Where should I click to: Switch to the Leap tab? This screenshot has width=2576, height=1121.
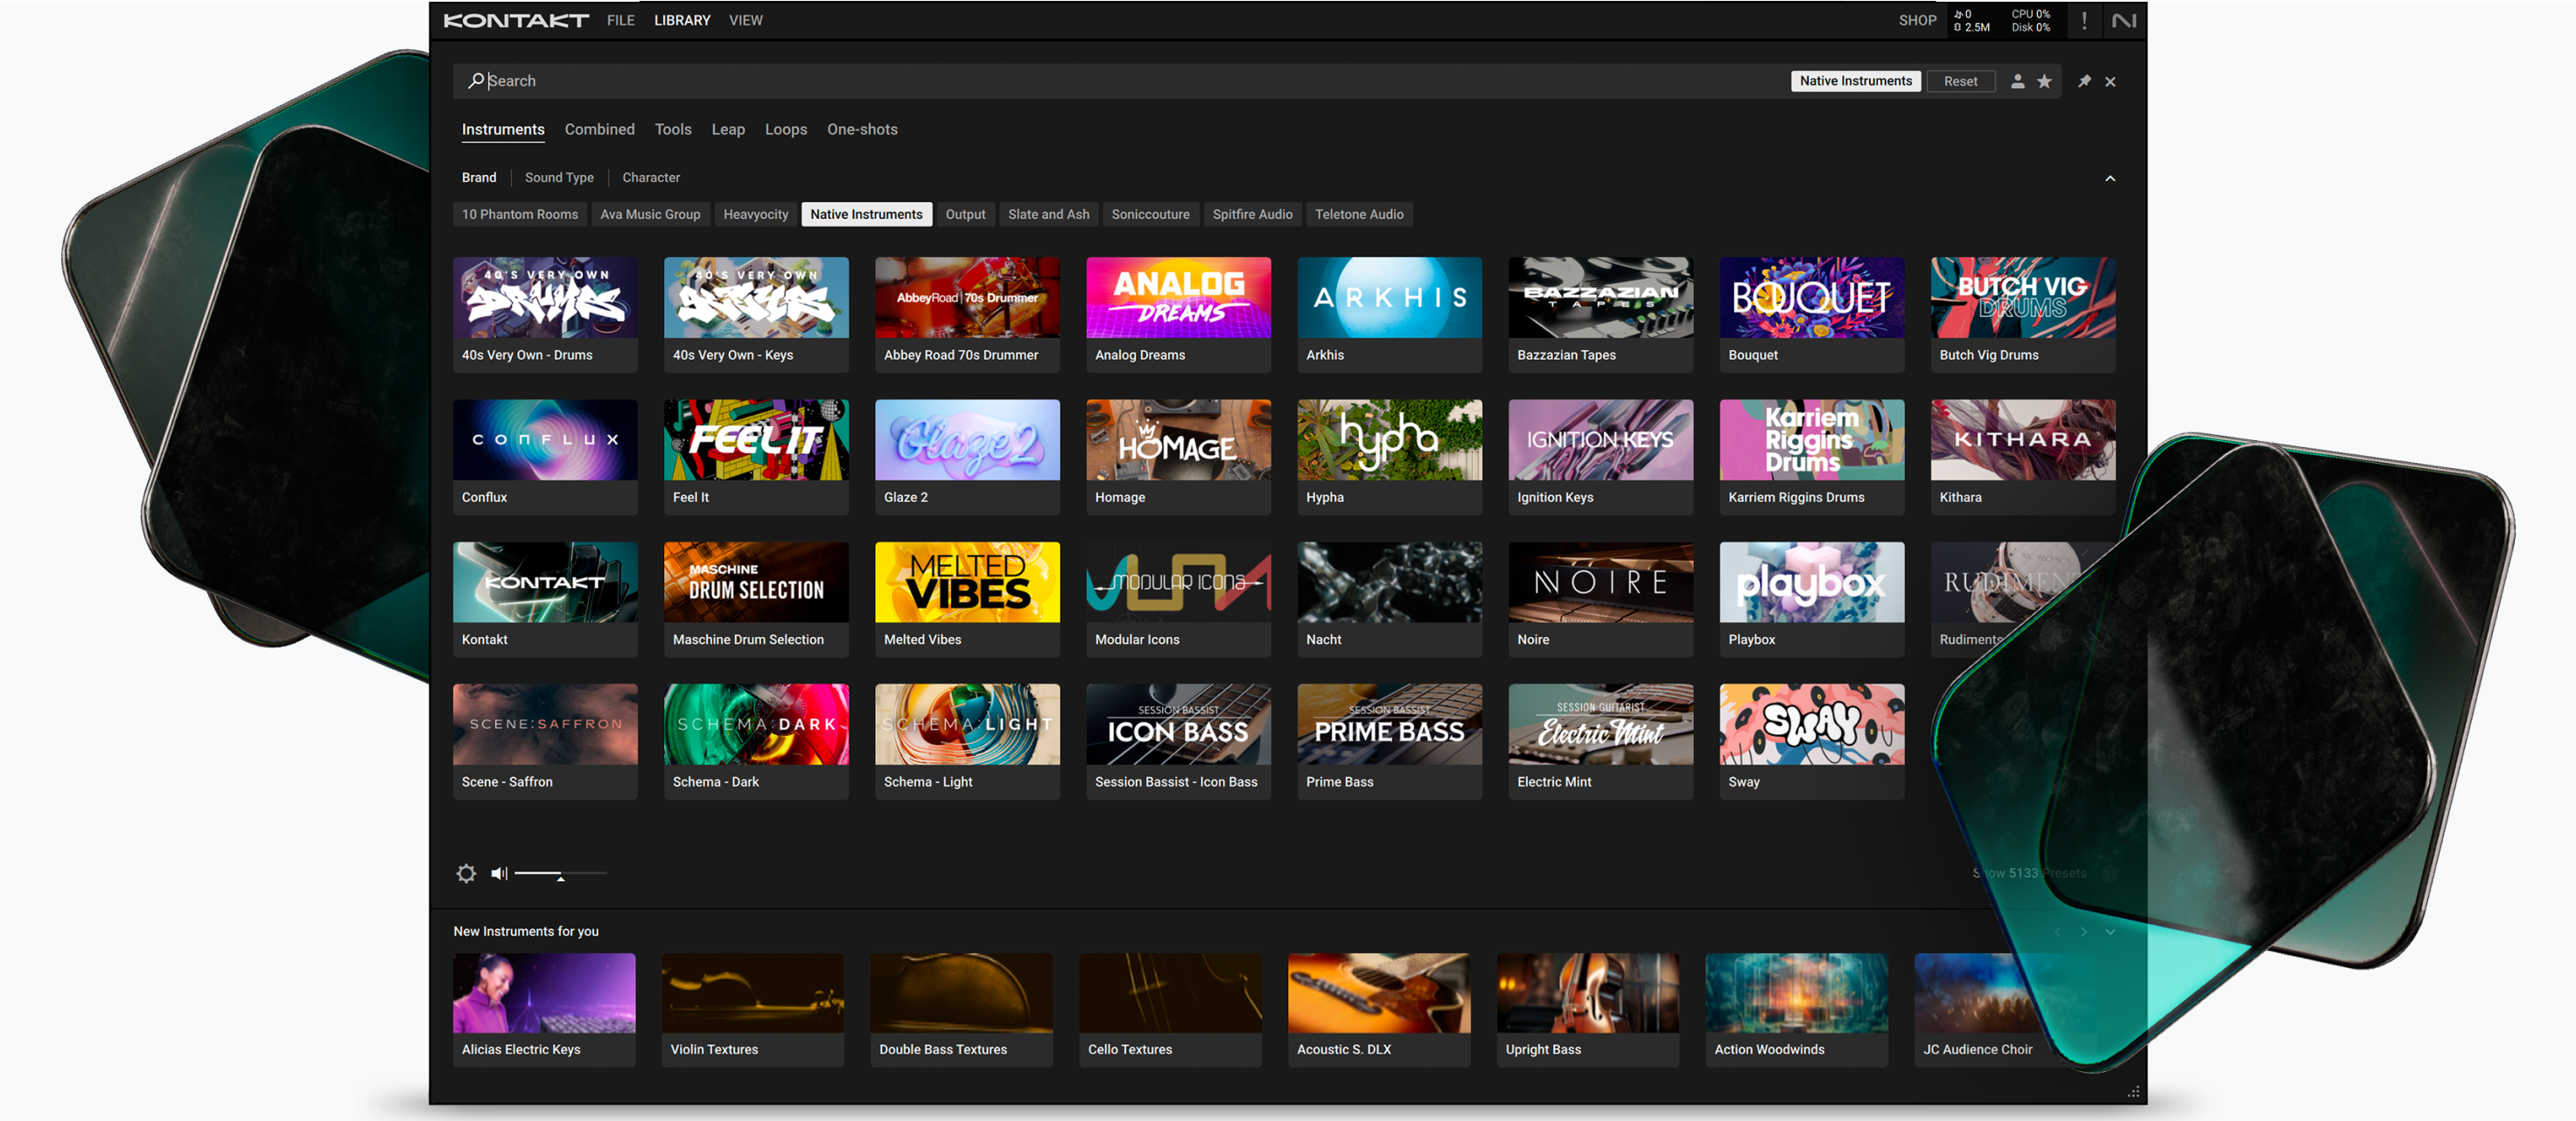click(x=728, y=129)
